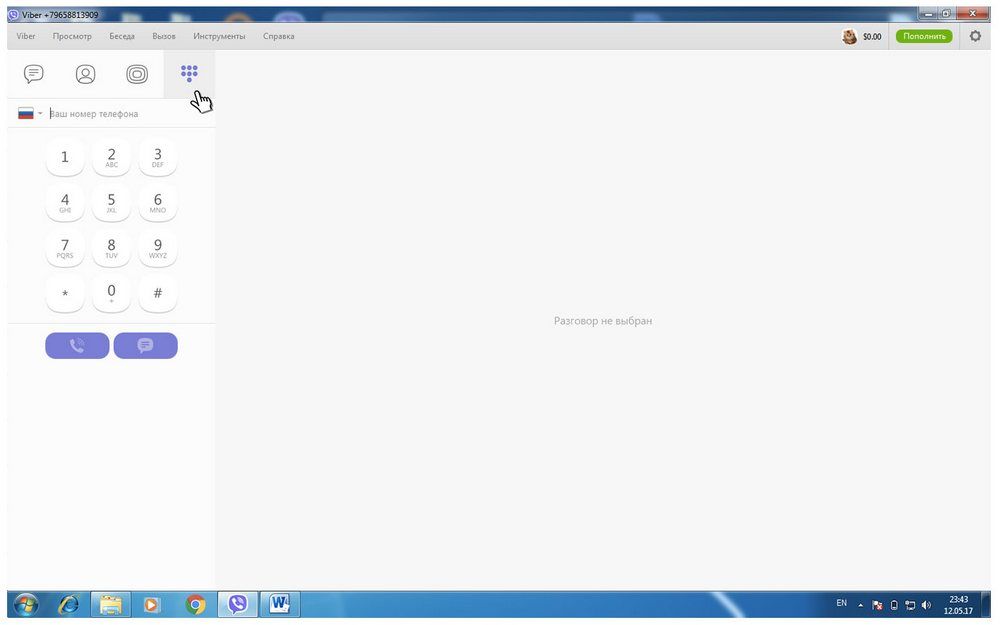Select the dial pad icon
This screenshot has height=625, width=1000.
click(189, 73)
